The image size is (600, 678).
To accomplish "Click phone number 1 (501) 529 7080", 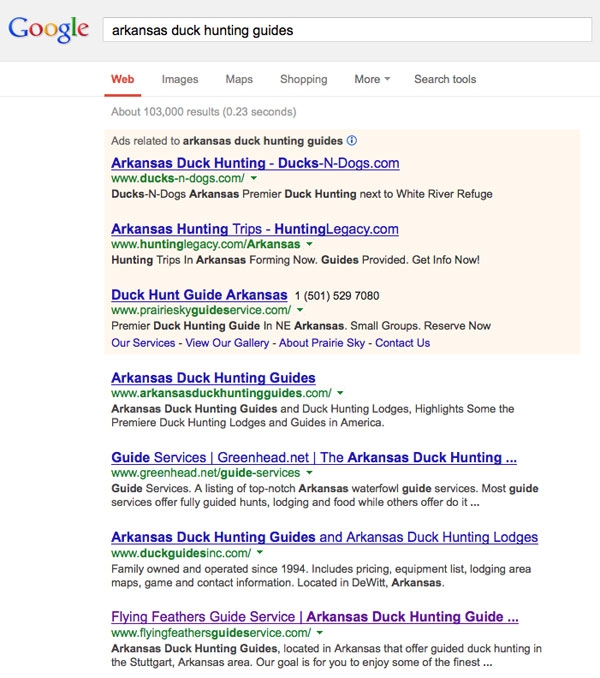I will [337, 296].
